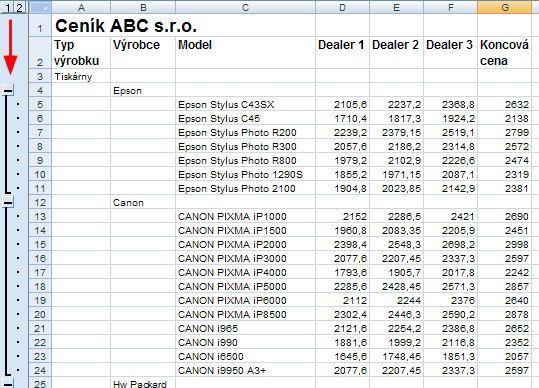Screen dimensions: 539x388
Task: Select column B header
Action: click(x=143, y=7)
